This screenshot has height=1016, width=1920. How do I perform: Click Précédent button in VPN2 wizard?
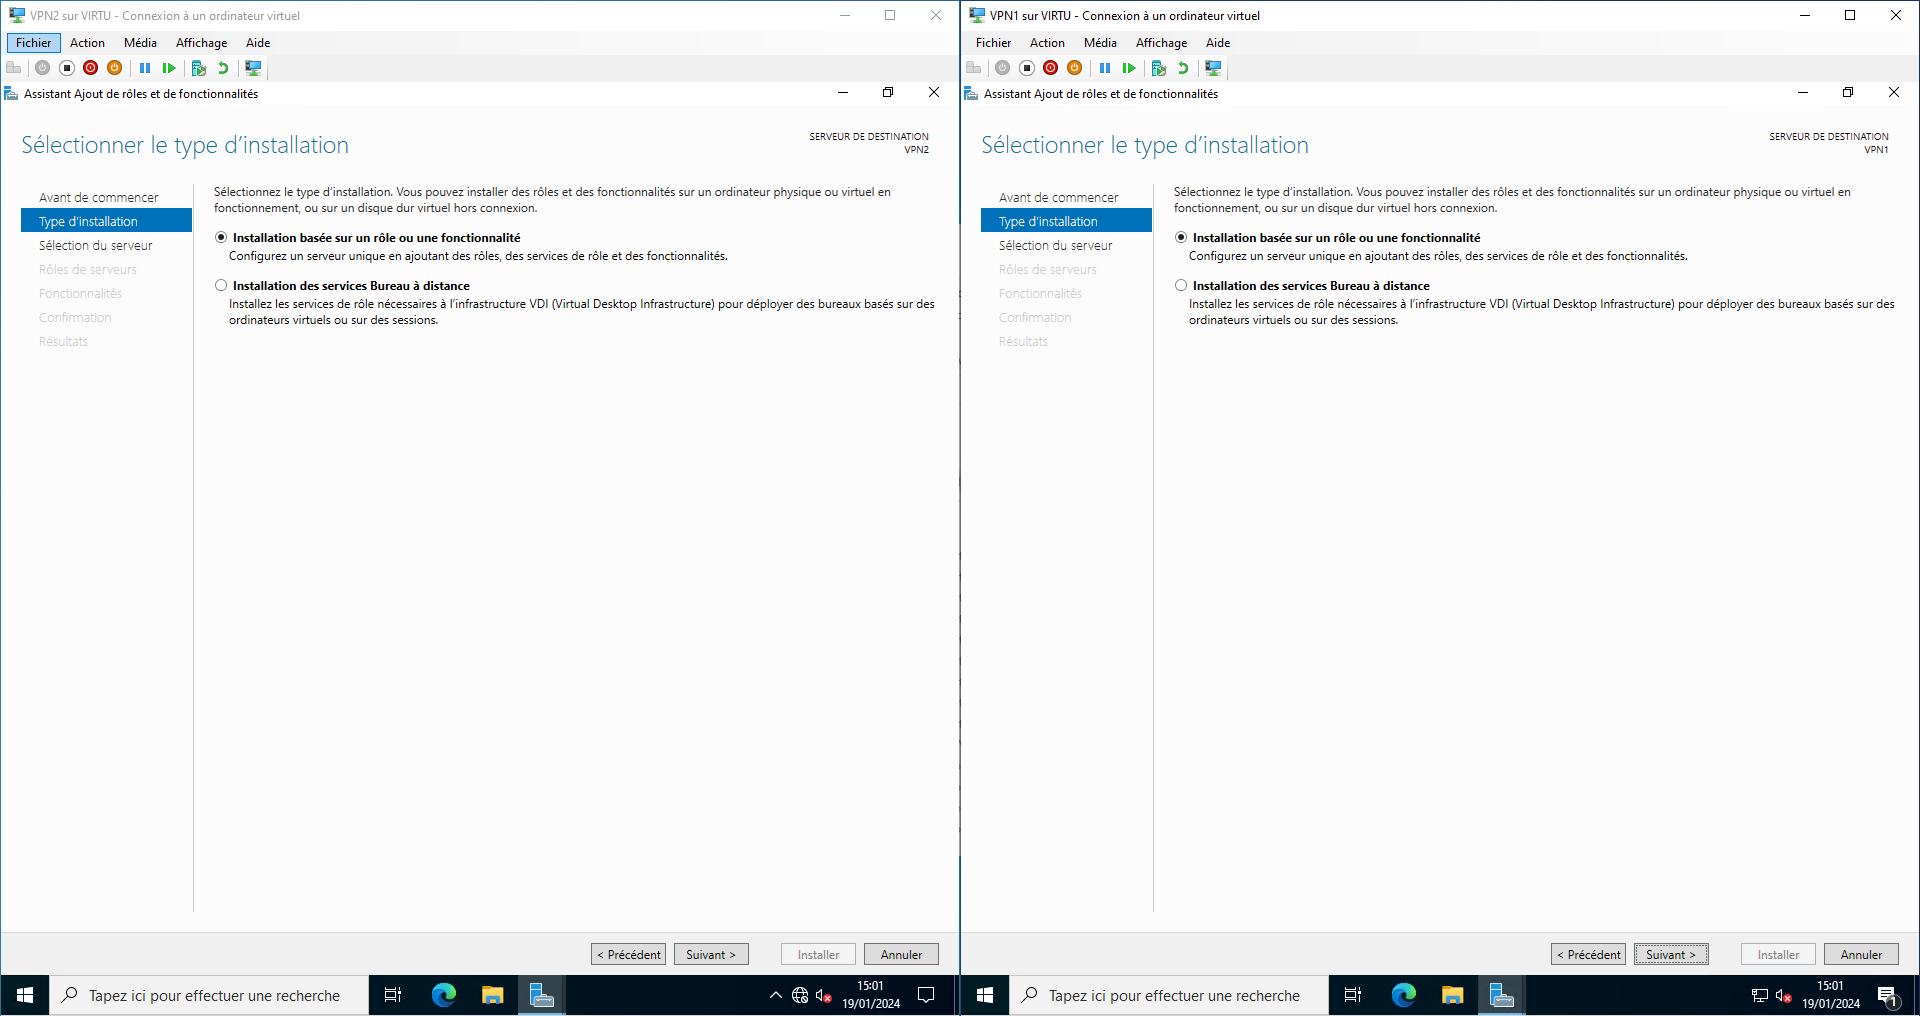628,955
